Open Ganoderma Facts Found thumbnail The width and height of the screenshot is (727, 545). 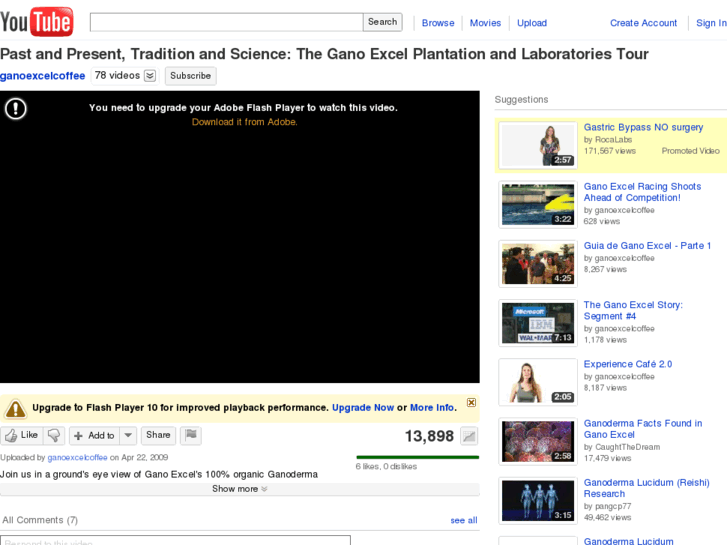tap(538, 442)
